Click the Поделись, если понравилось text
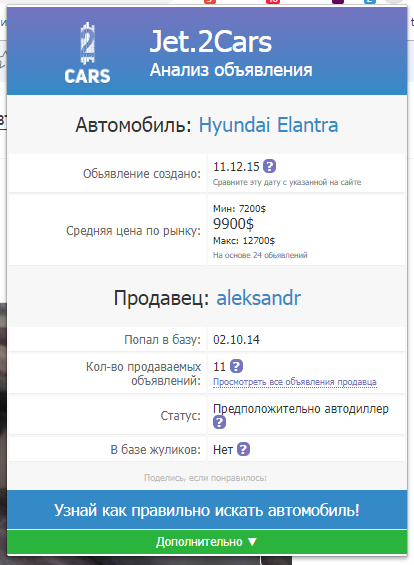The width and height of the screenshot is (414, 565). (x=205, y=478)
